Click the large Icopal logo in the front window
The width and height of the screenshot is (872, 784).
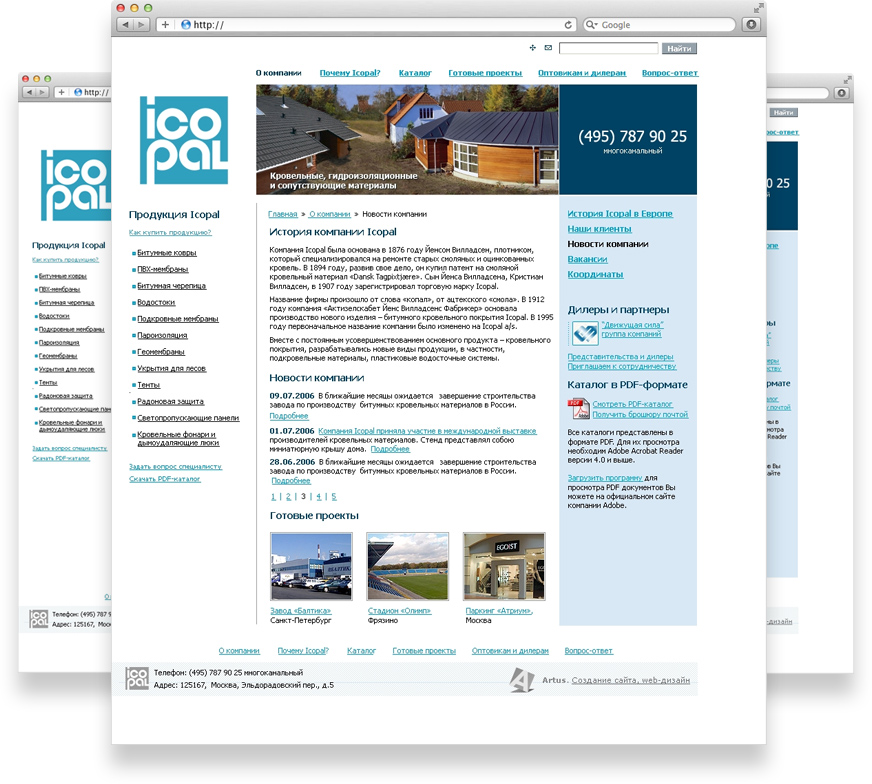click(184, 140)
